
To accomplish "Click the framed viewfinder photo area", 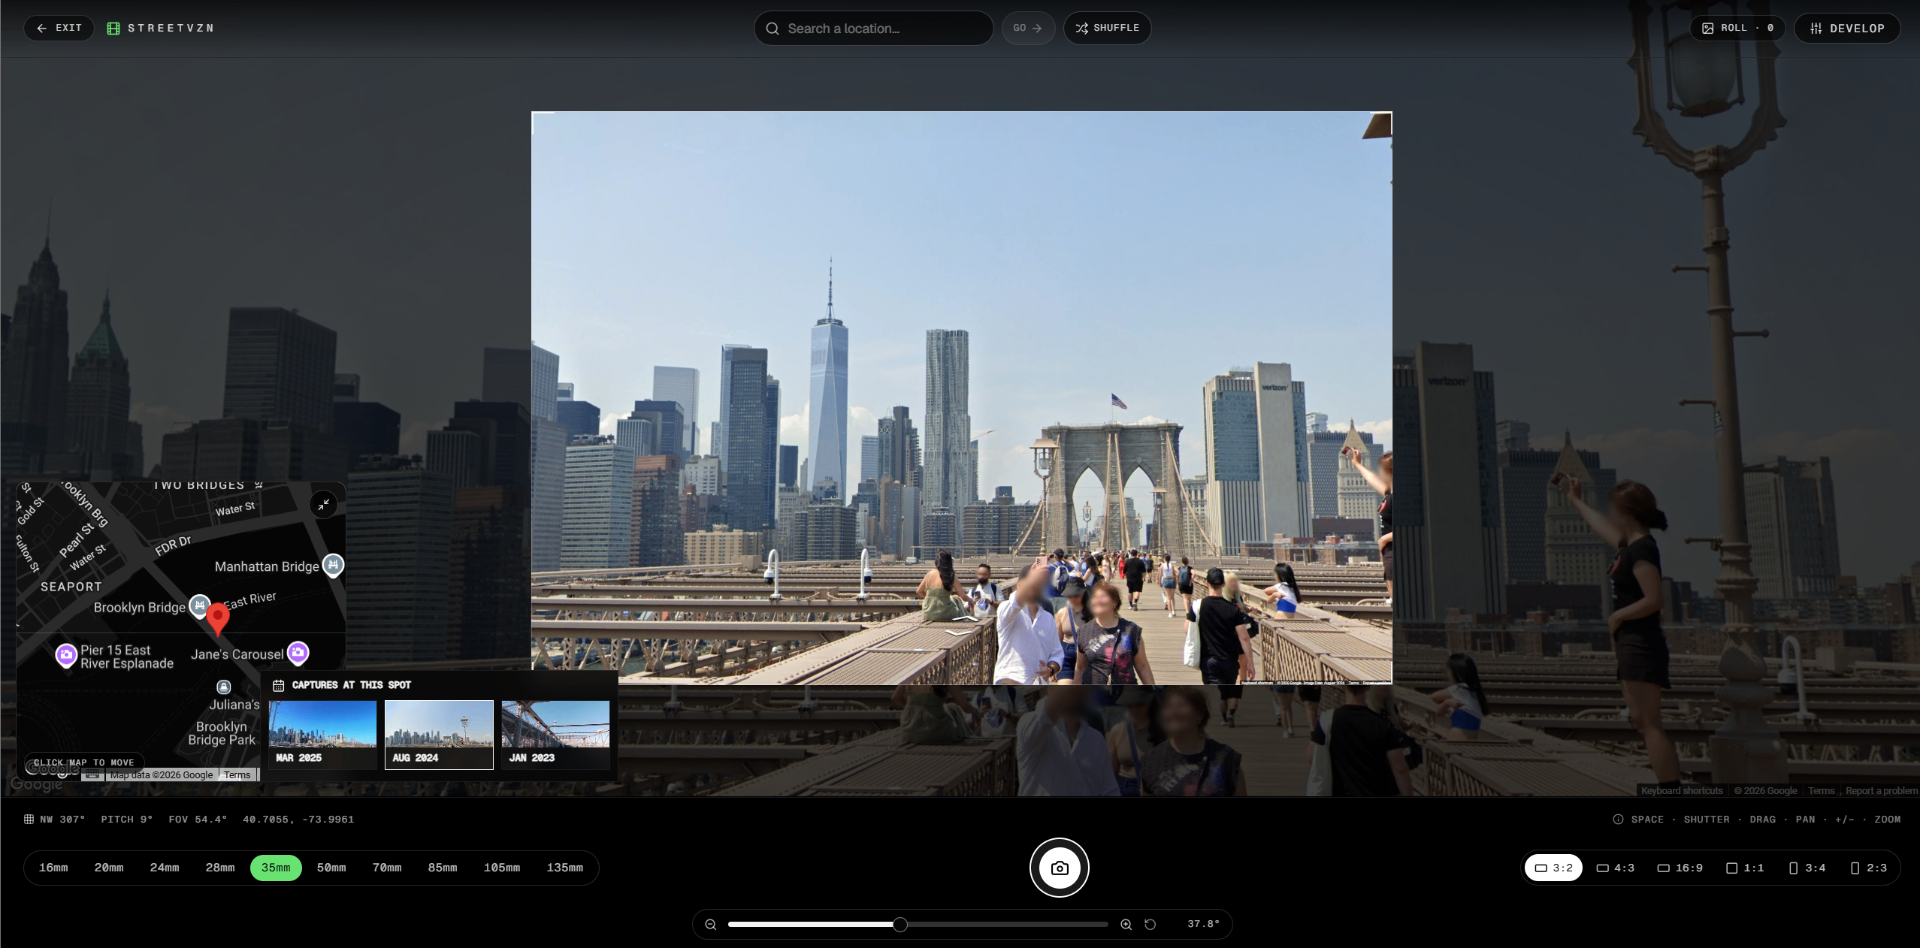I will (x=961, y=398).
